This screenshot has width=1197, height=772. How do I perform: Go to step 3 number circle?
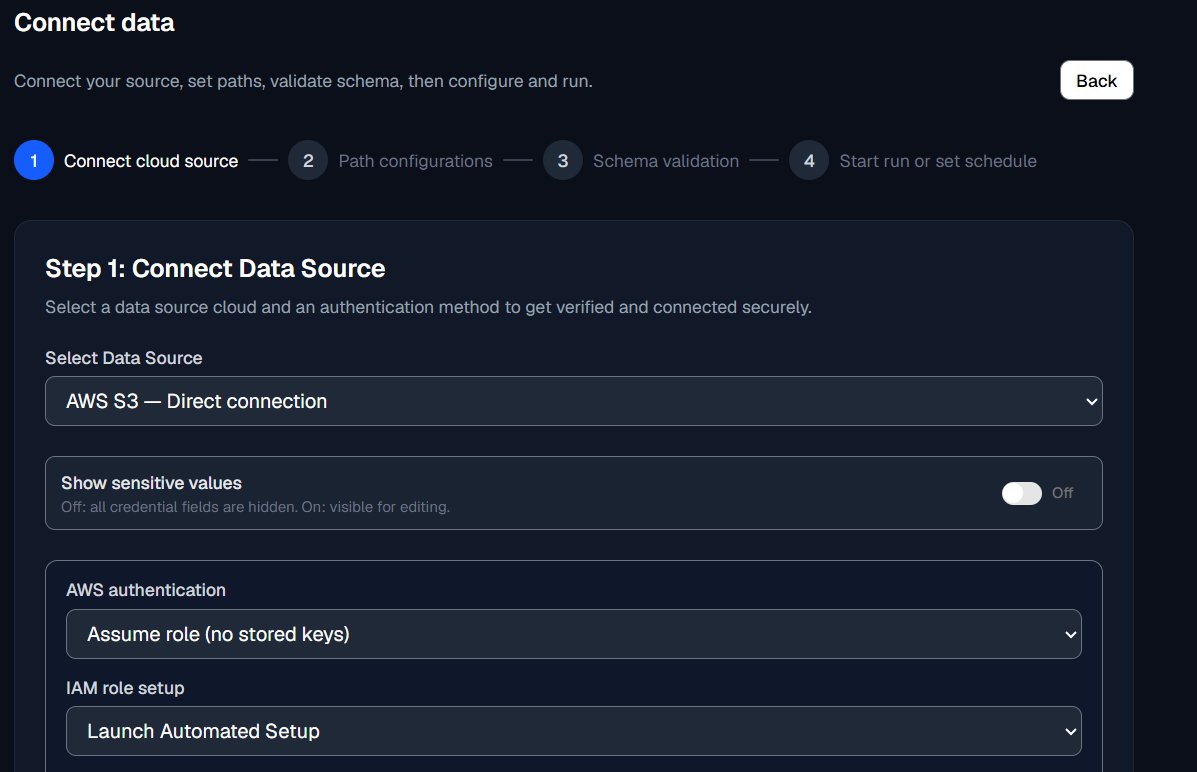point(563,160)
